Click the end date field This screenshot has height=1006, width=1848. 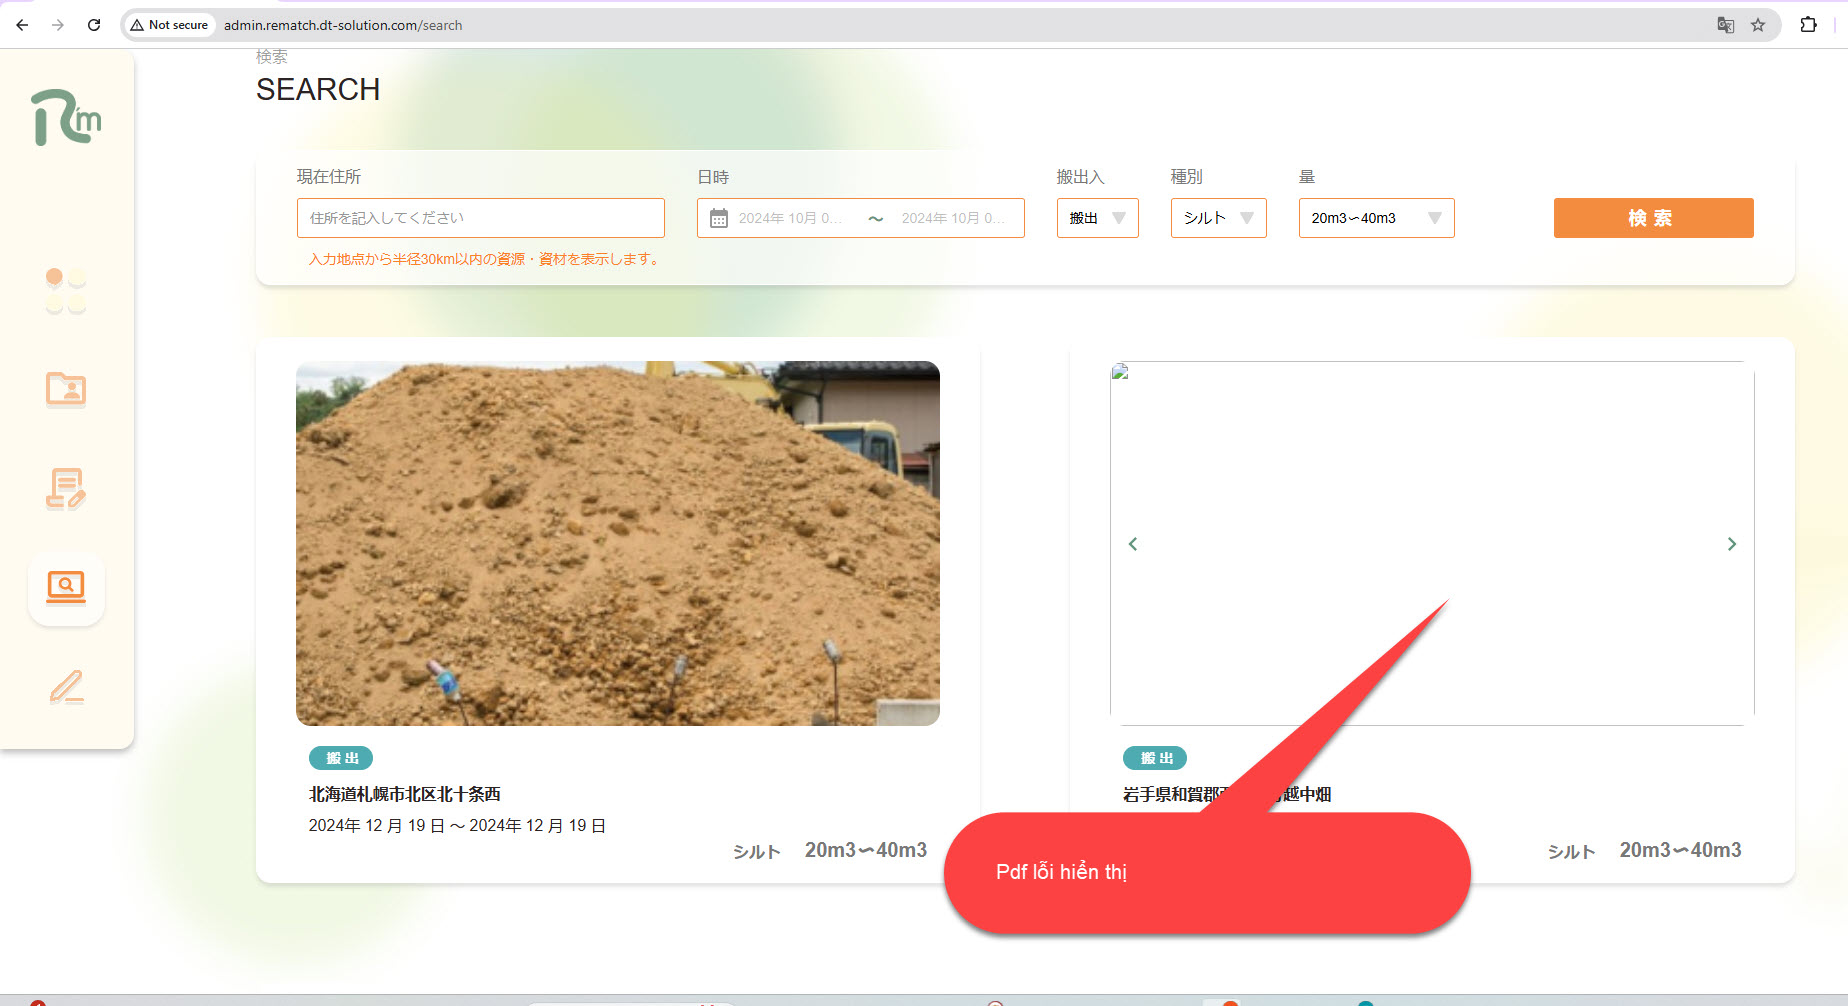tap(951, 218)
